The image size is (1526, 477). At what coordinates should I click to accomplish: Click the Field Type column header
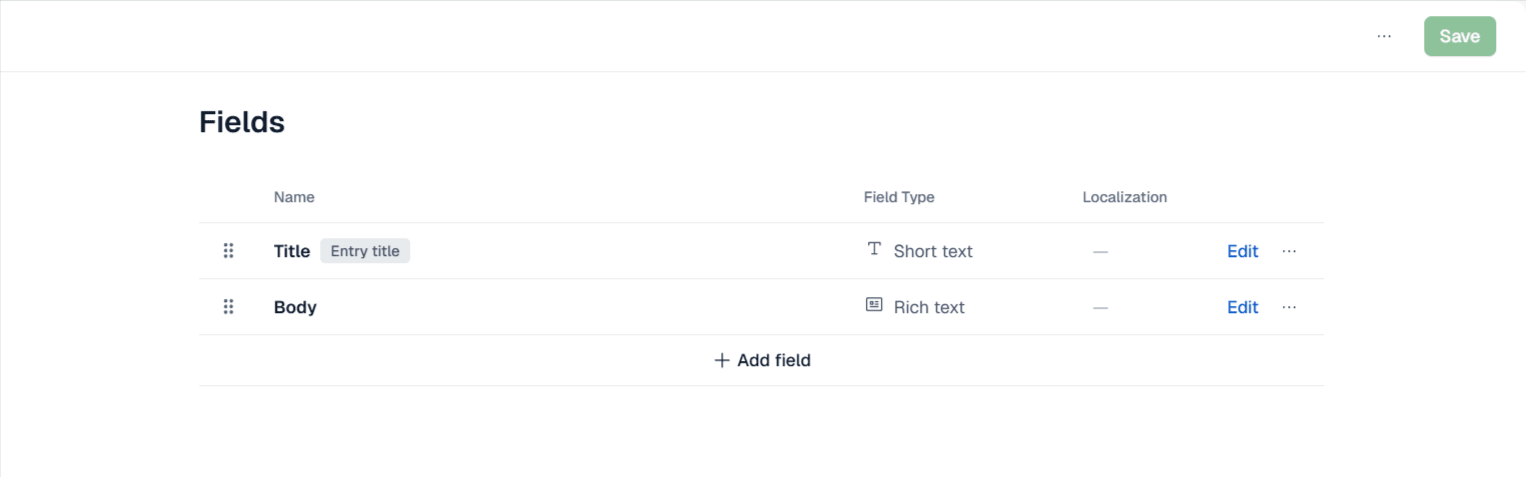coord(899,197)
